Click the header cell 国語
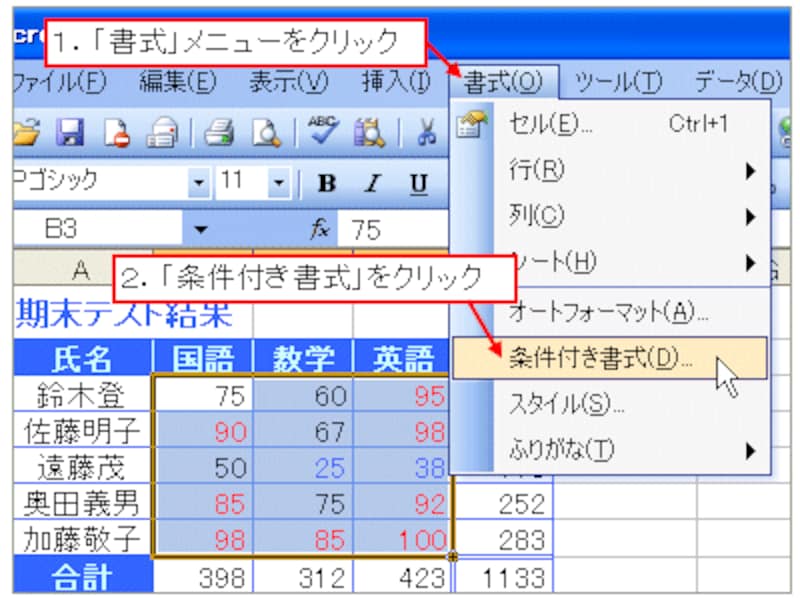 203,358
